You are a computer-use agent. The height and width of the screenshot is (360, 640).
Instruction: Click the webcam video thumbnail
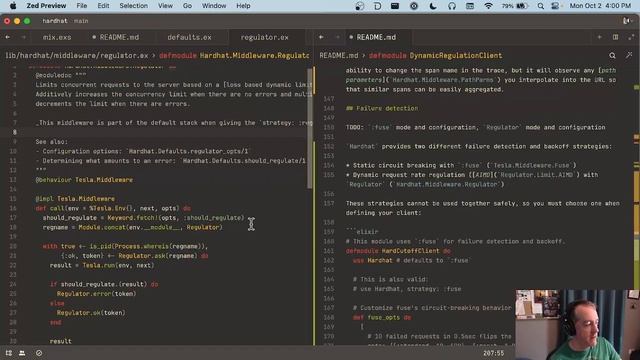click(x=577, y=325)
